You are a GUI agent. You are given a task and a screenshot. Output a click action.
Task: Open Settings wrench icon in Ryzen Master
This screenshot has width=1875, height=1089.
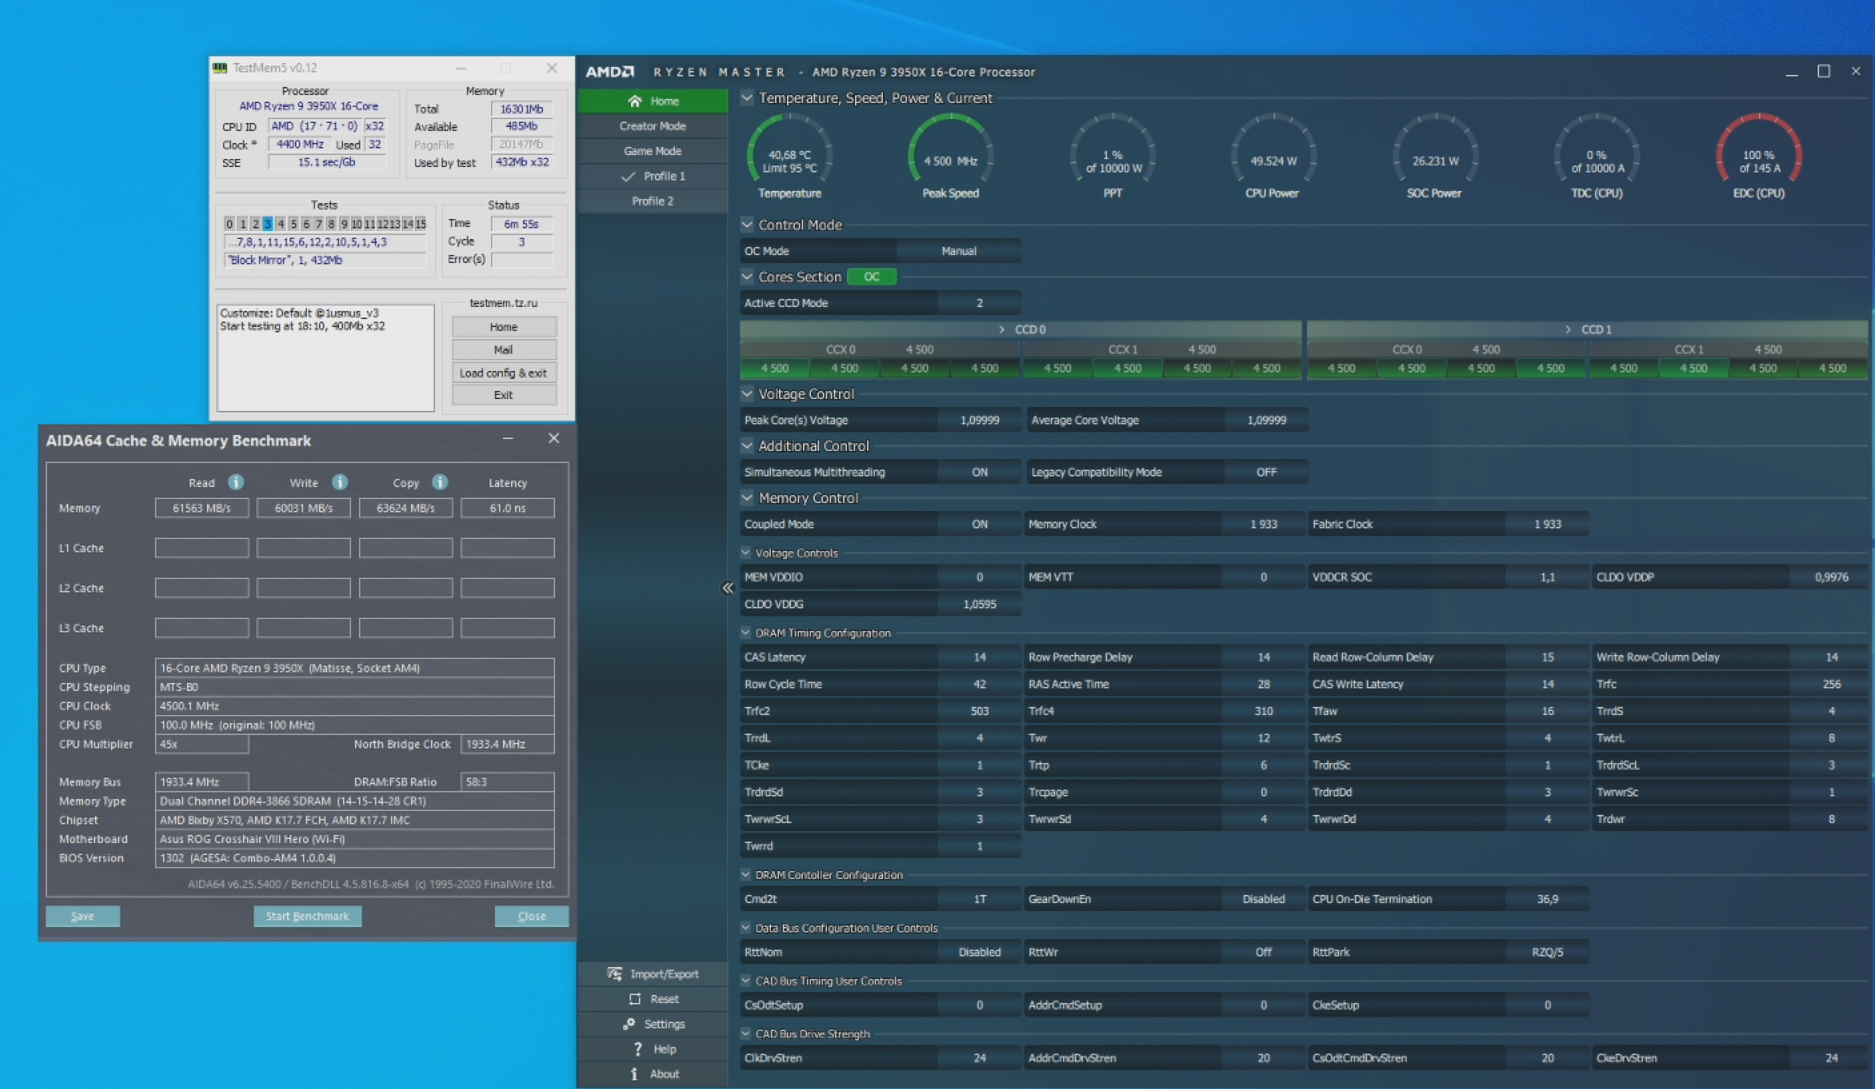coord(629,1024)
